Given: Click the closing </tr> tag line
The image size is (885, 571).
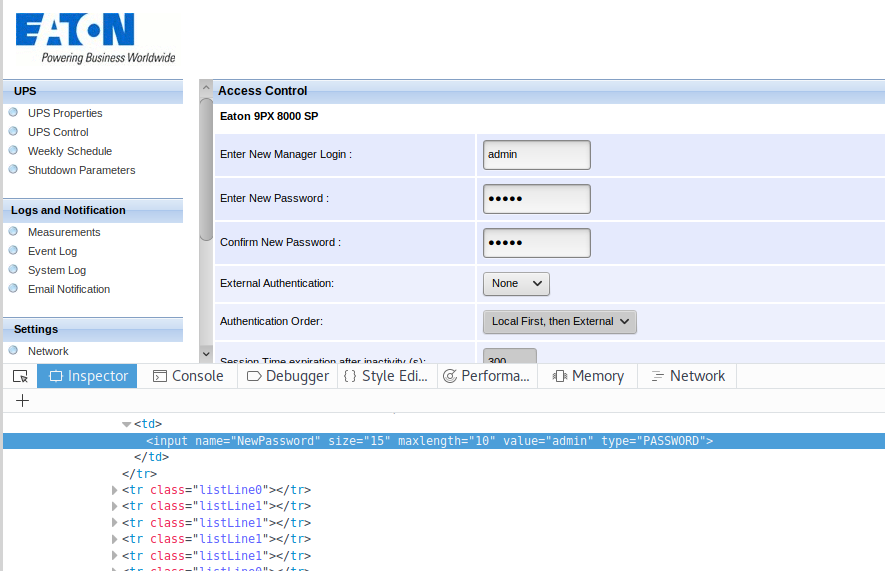Looking at the screenshot, I should (139, 474).
